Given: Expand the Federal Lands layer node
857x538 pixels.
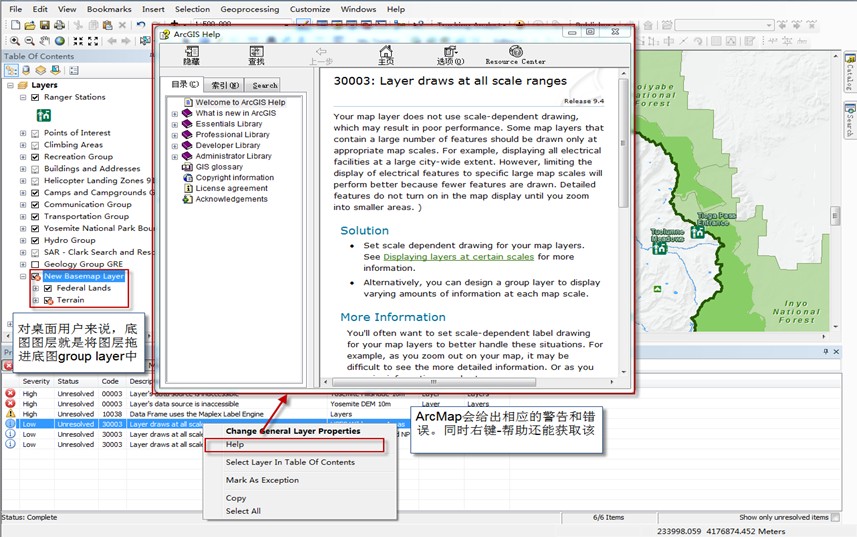Looking at the screenshot, I should pyautogui.click(x=35, y=288).
